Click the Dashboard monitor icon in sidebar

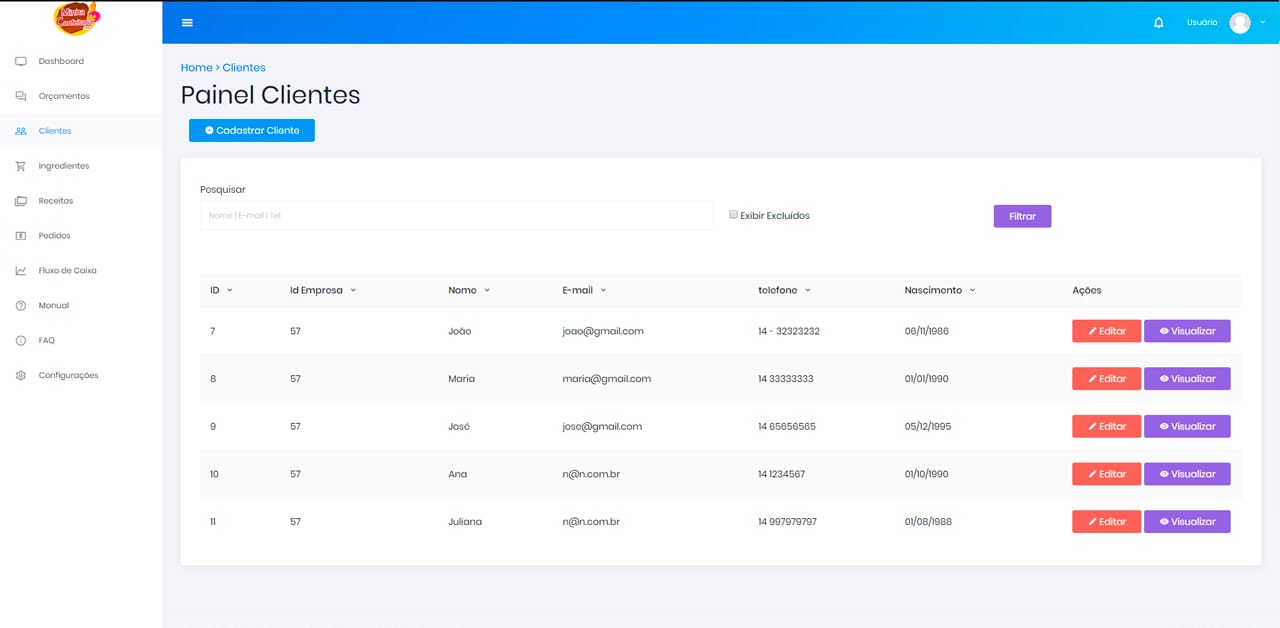pyautogui.click(x=21, y=62)
